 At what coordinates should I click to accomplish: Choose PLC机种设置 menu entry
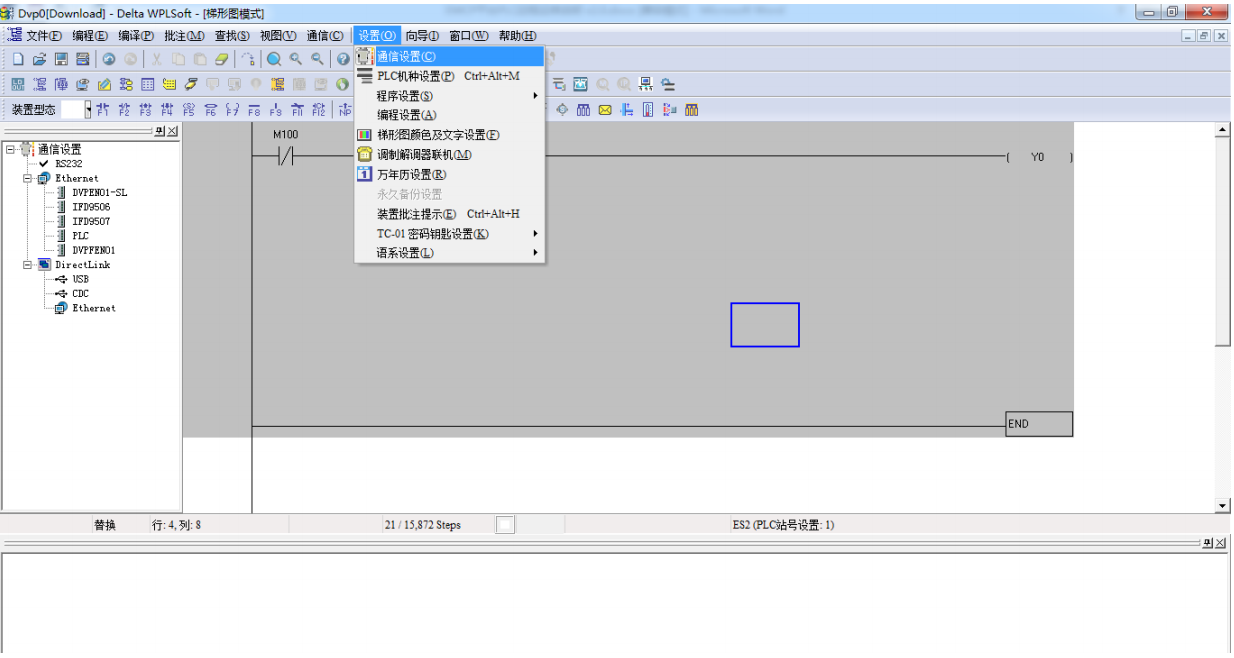click(x=449, y=76)
